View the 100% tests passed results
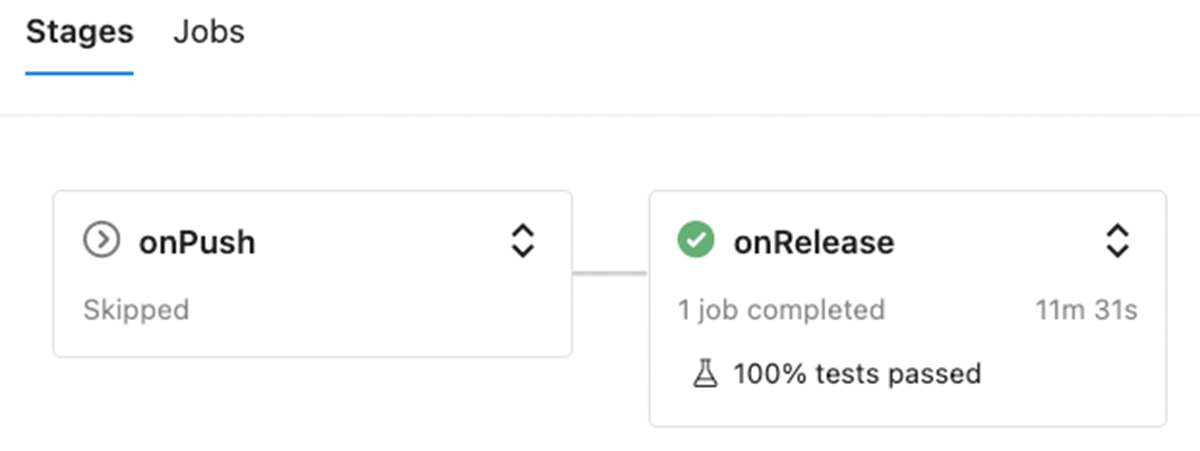 (857, 374)
